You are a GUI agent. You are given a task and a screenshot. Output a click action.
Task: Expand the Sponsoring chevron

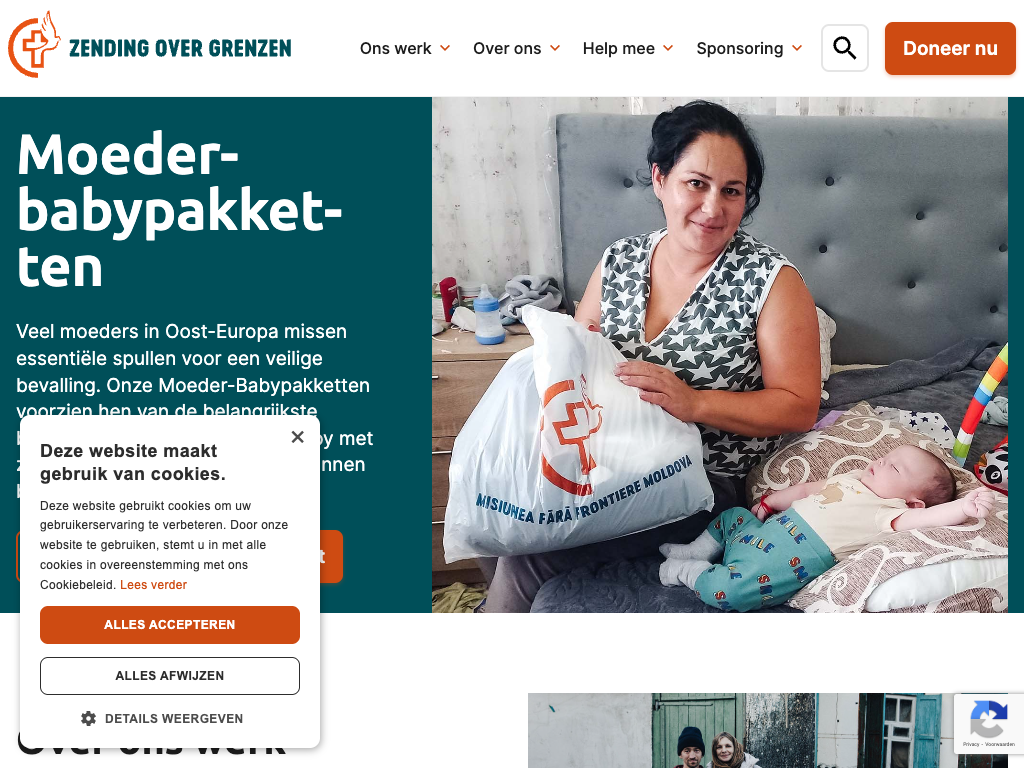pyautogui.click(x=797, y=48)
